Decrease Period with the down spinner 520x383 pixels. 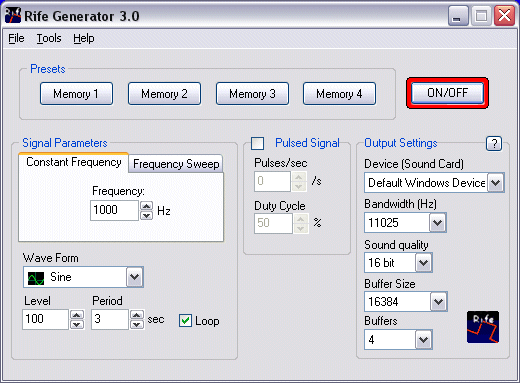click(x=137, y=324)
